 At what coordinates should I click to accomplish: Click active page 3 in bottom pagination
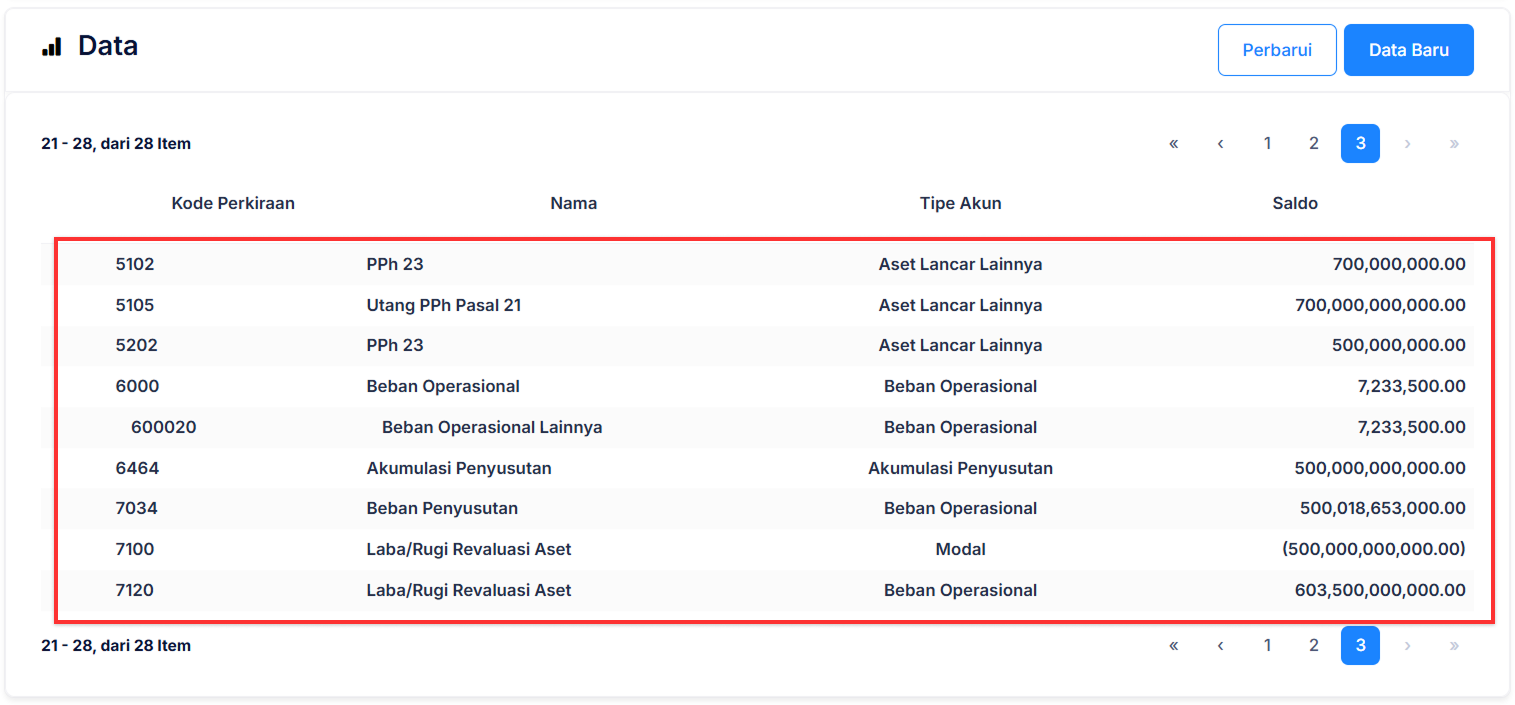click(1360, 645)
